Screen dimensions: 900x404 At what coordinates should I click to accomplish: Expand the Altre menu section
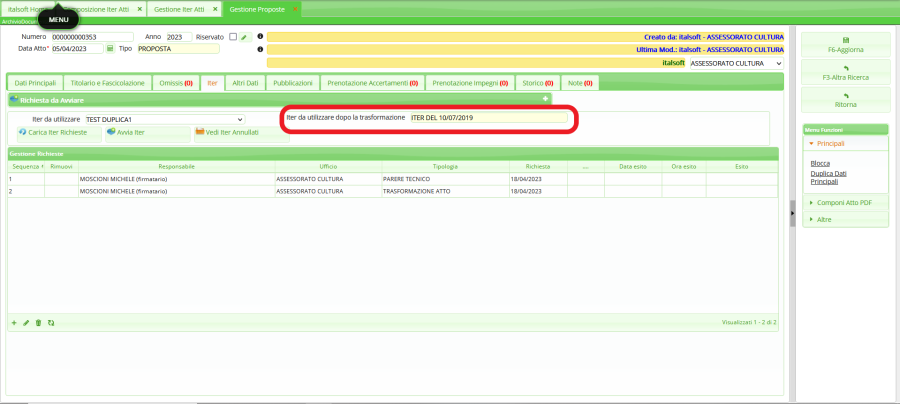pyautogui.click(x=844, y=219)
